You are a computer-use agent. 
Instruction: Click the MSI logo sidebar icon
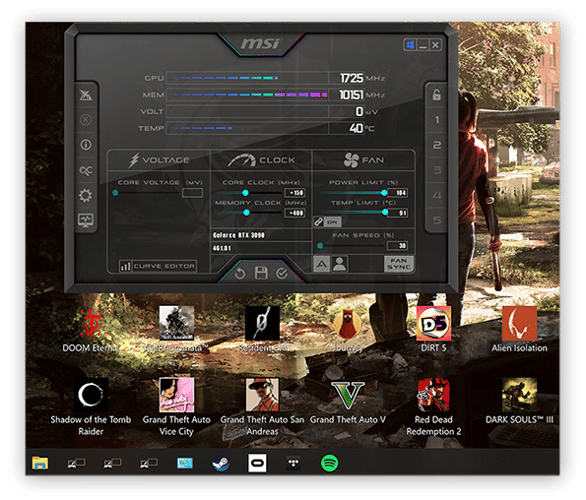pyautogui.click(x=86, y=95)
